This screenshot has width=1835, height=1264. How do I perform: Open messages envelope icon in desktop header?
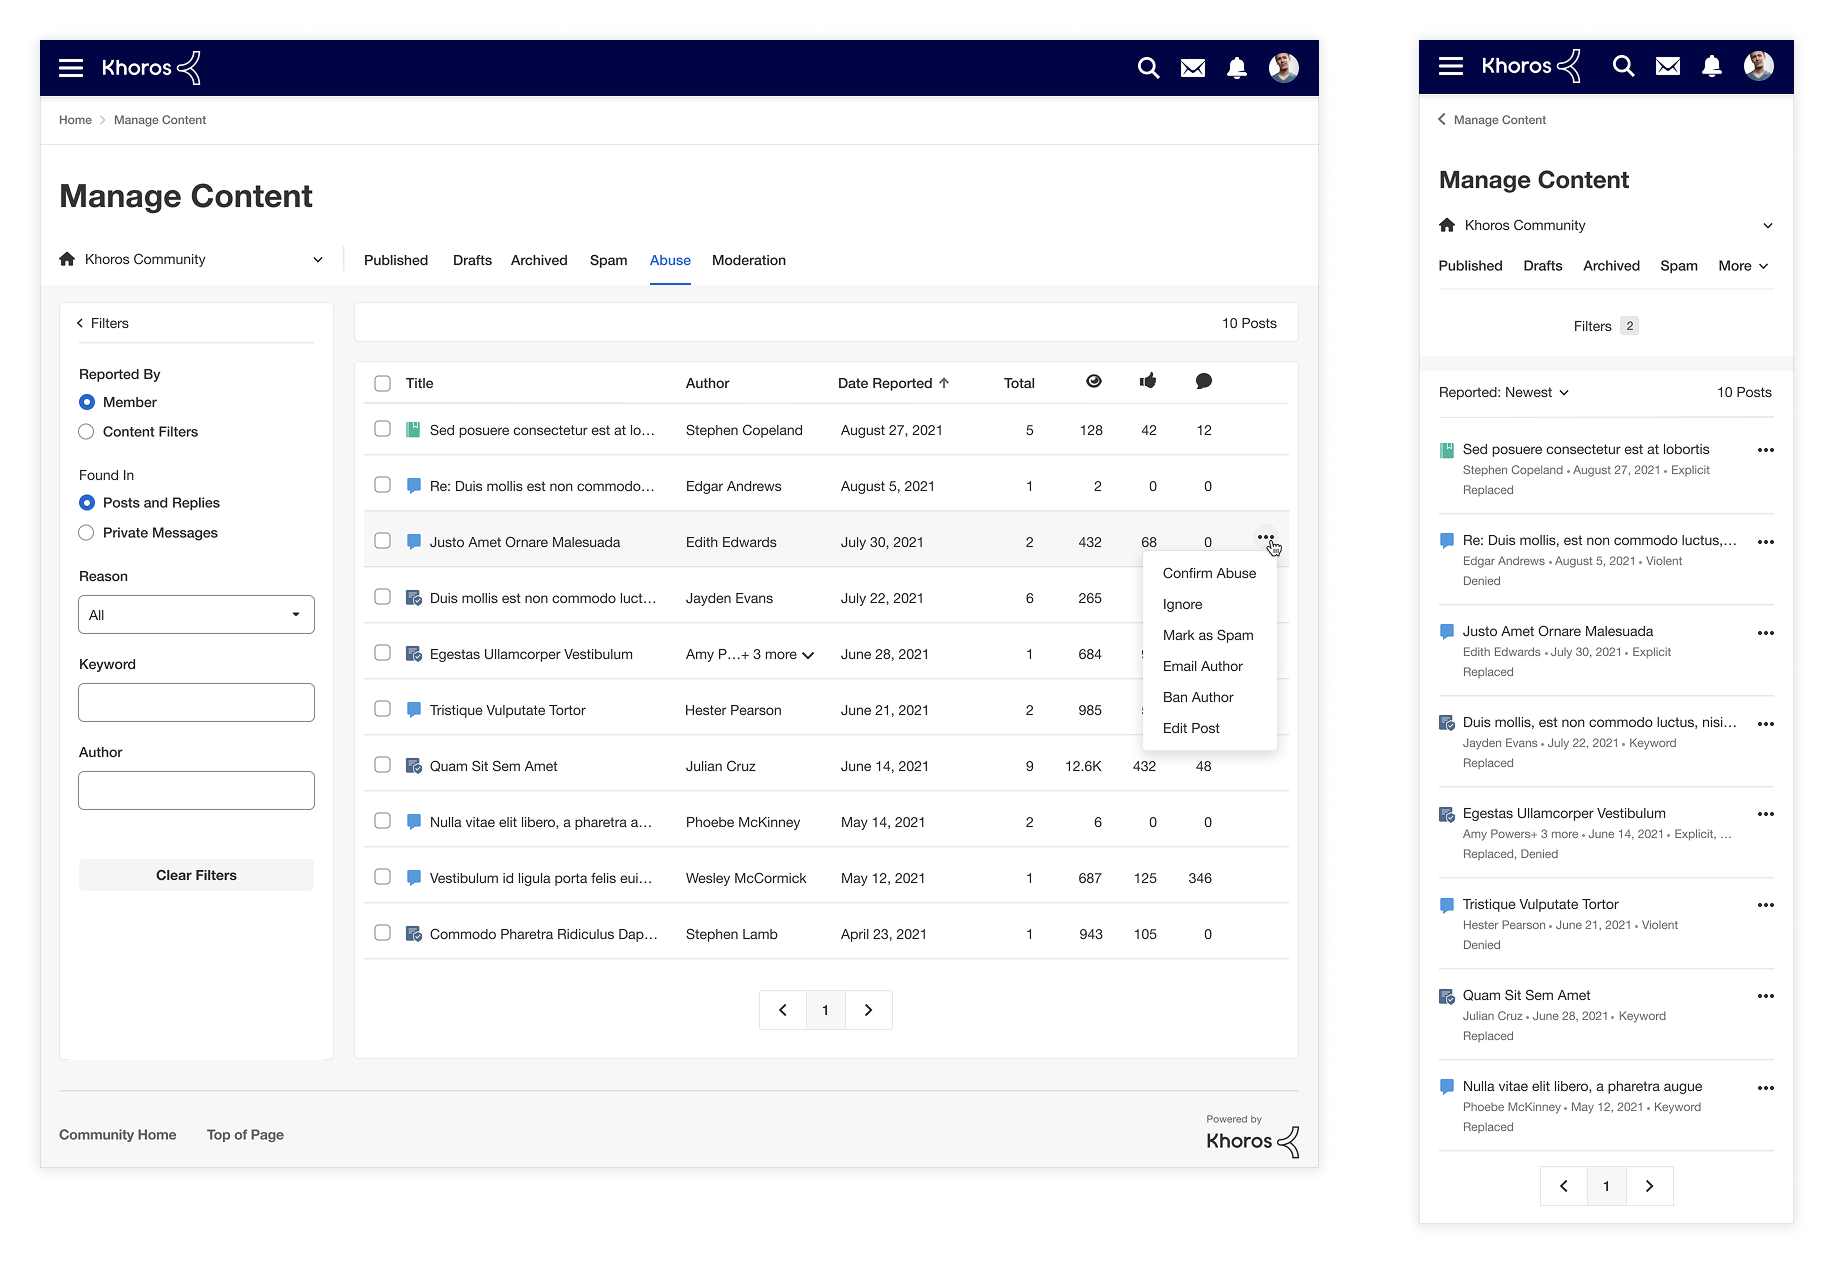tap(1192, 68)
